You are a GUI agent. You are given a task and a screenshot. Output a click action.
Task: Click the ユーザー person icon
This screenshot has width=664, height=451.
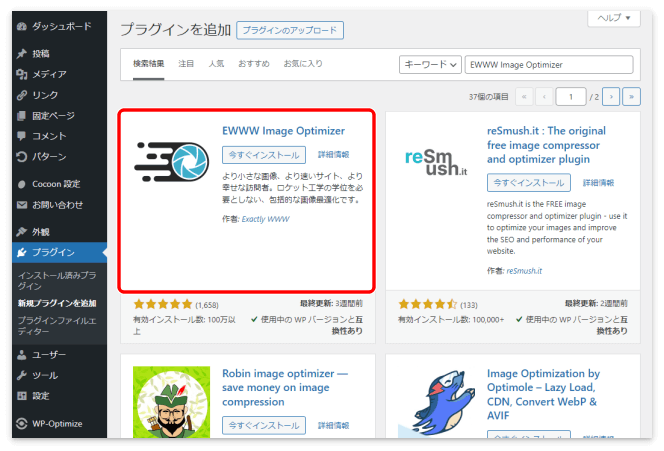pyautogui.click(x=22, y=355)
